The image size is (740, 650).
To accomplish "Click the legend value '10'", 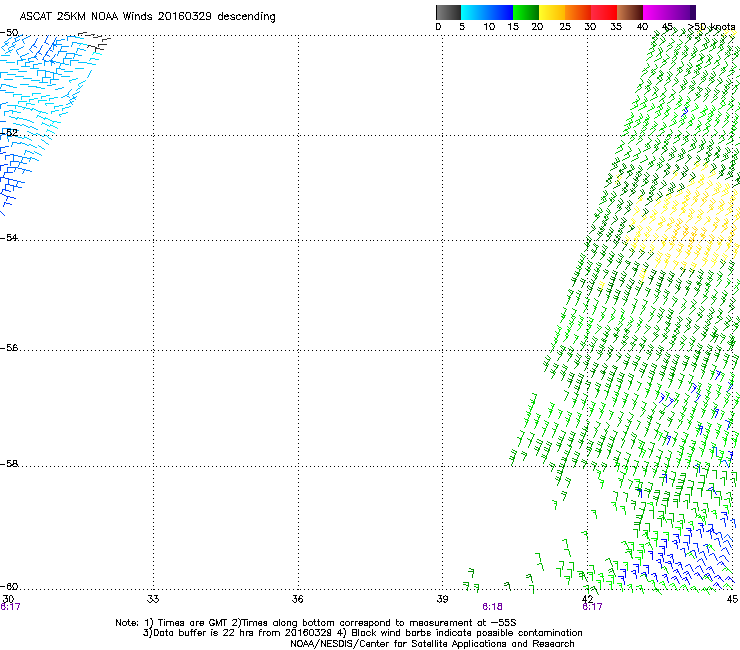I will [489, 27].
